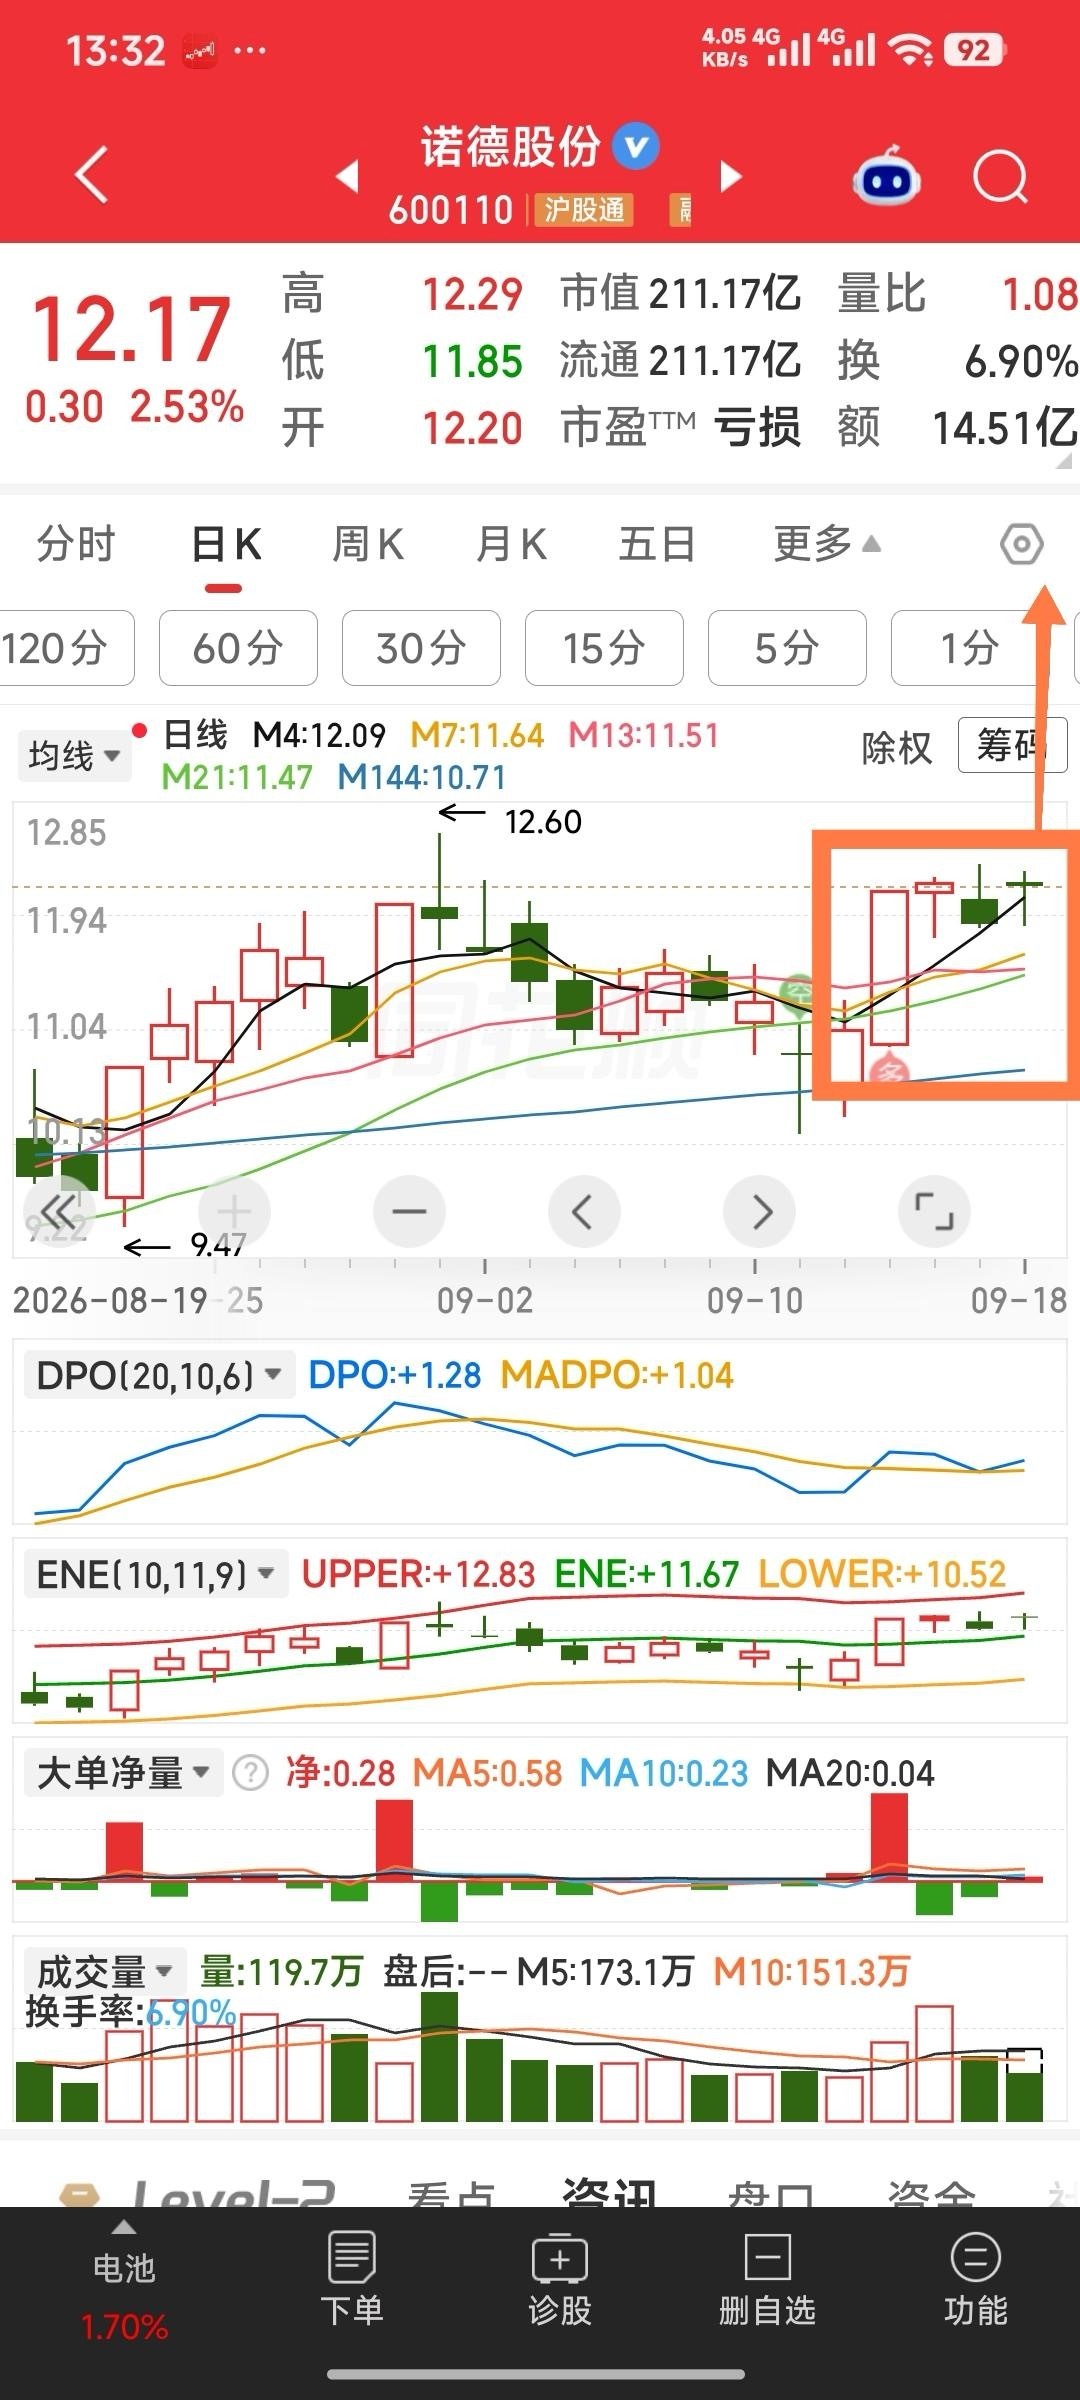Switch to 分时 tab
The height and width of the screenshot is (2400, 1080).
pyautogui.click(x=76, y=545)
